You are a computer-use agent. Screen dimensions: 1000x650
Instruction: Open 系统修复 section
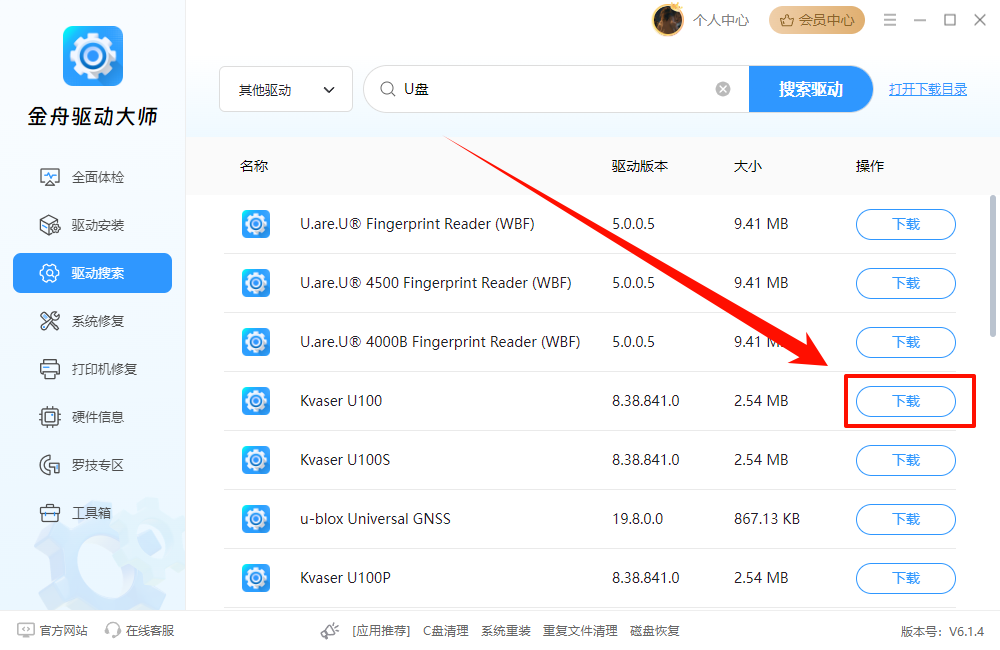(92, 321)
